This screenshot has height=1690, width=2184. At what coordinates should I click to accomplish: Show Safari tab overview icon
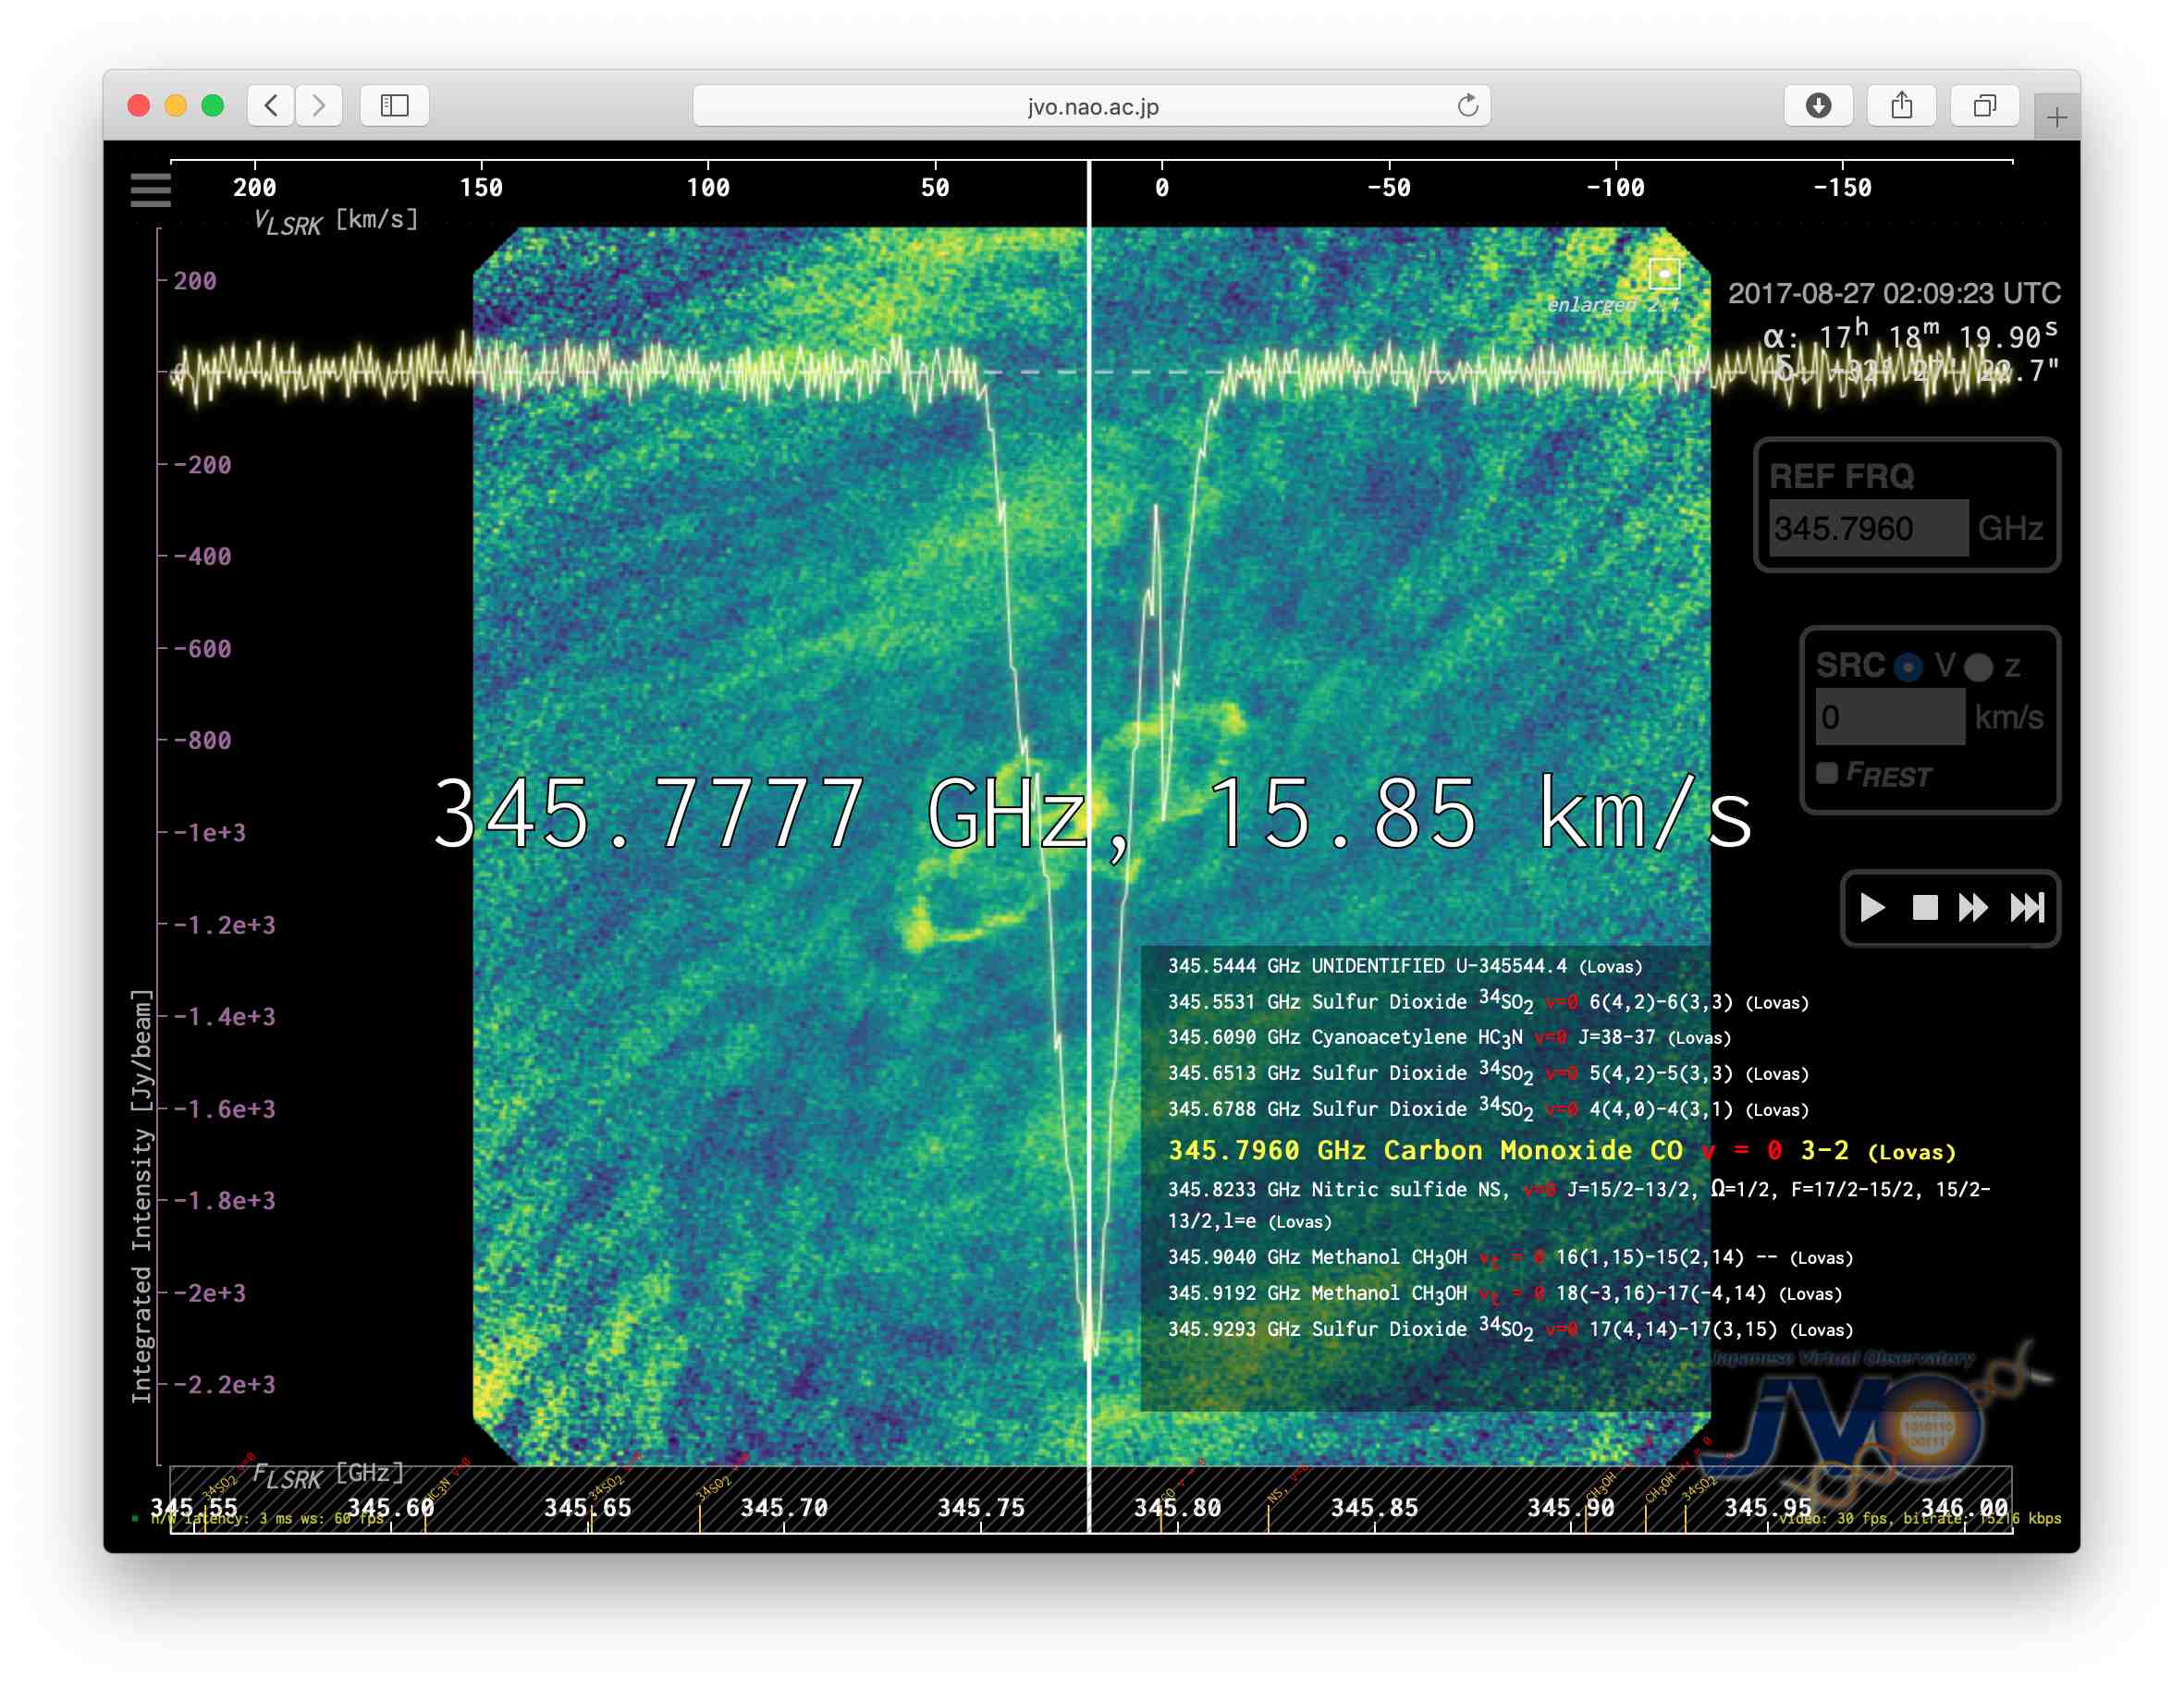(x=1984, y=105)
